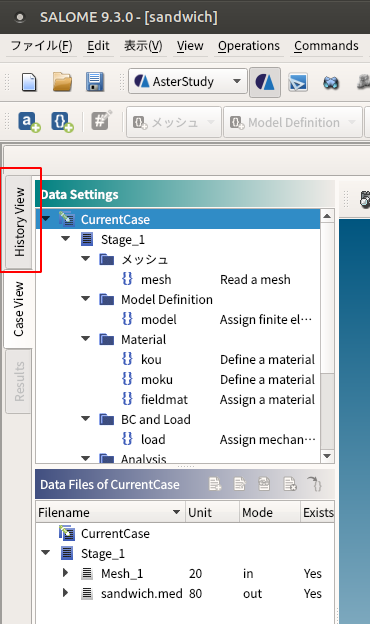370x624 pixels.
Task: Collapse the Model Definition category node
Action: pyautogui.click(x=86, y=298)
